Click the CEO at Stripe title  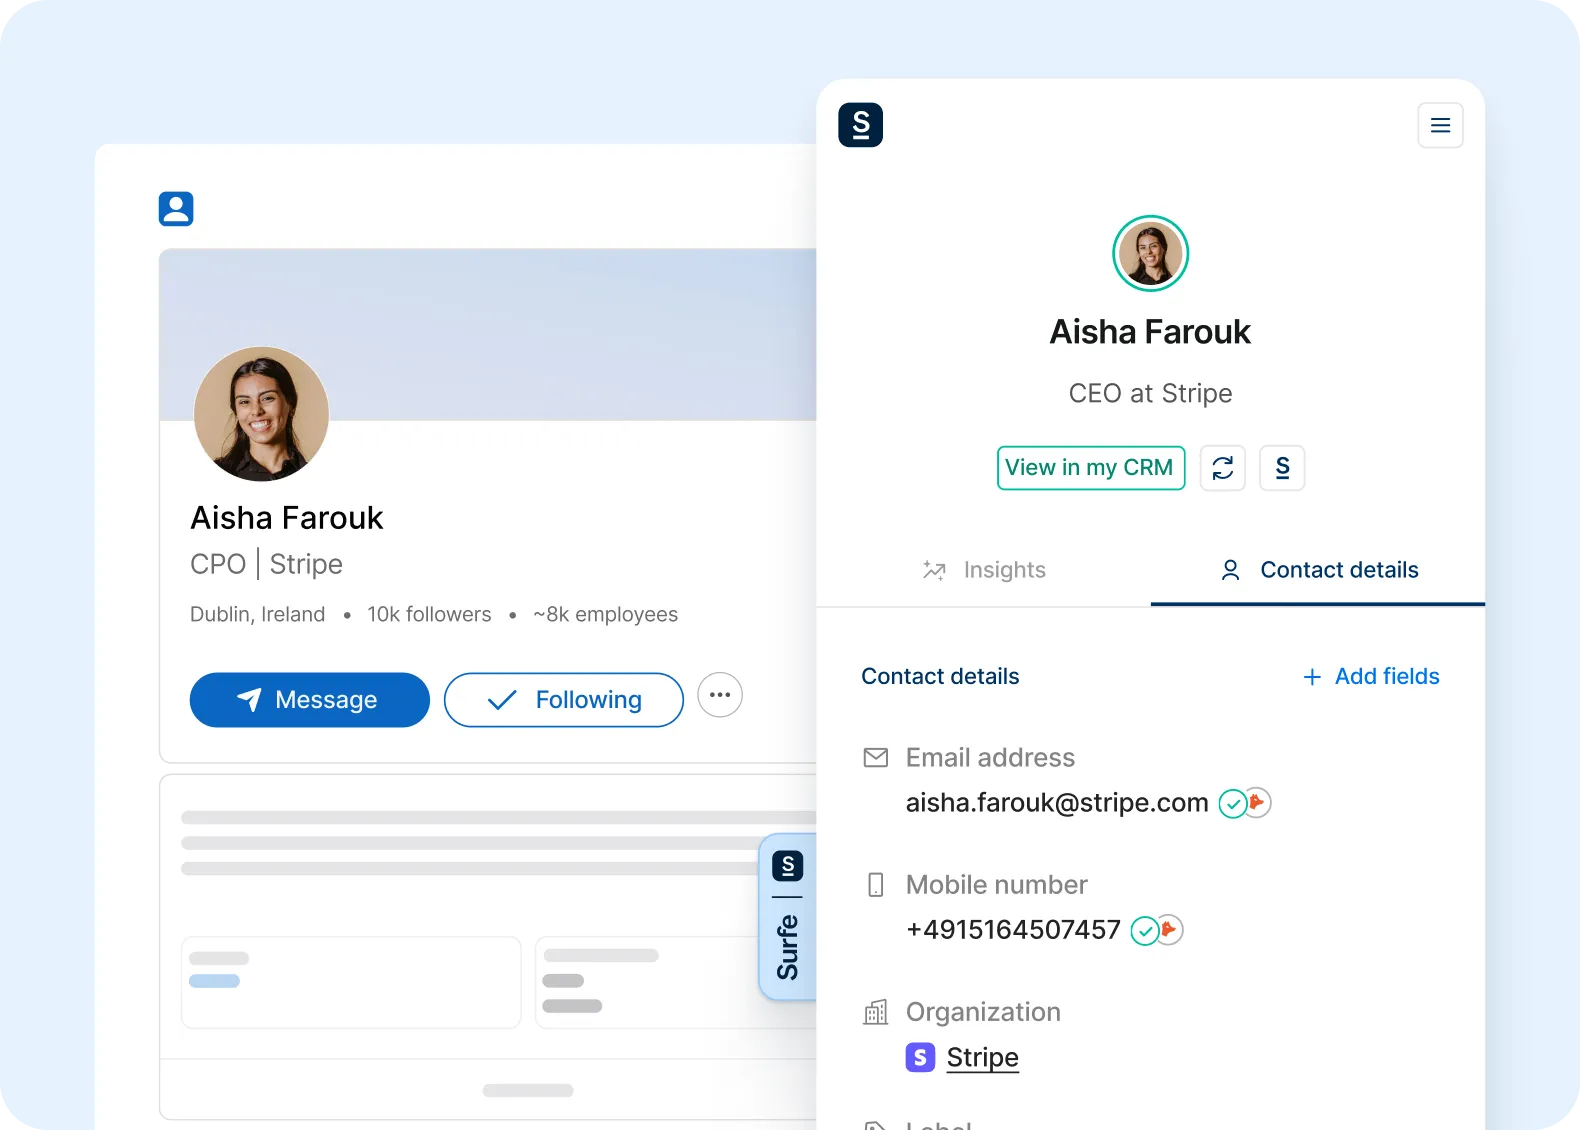pyautogui.click(x=1150, y=393)
